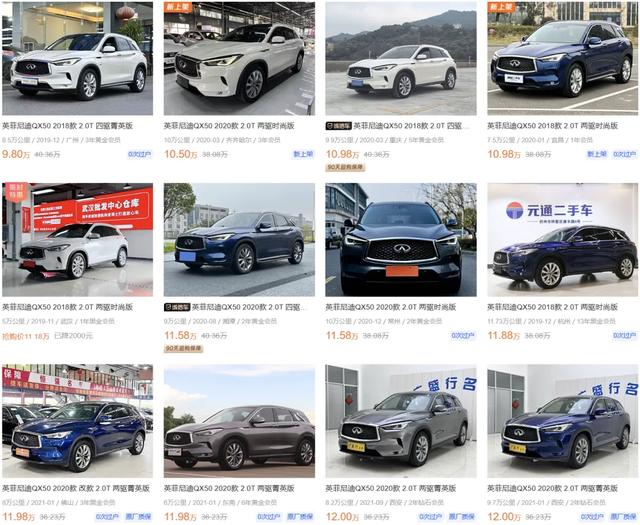This screenshot has width=640, height=525.
Task: Click the 90天回购保障 label under the 10.98万 price
Action: (x=345, y=167)
